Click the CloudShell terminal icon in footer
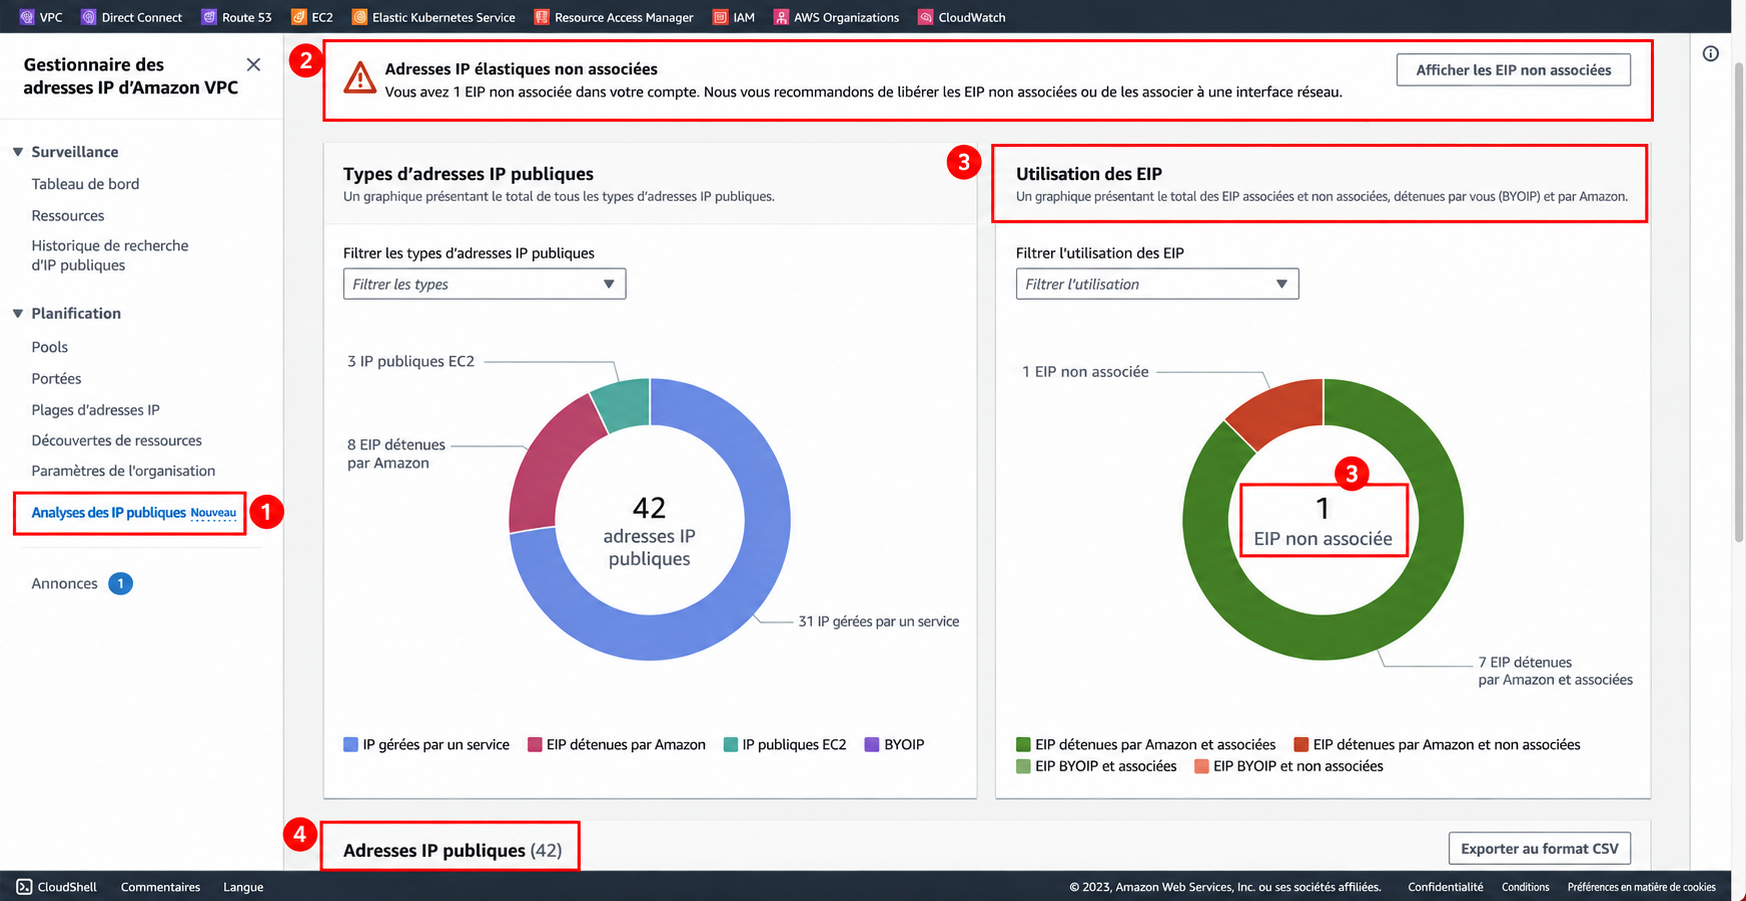This screenshot has height=901, width=1746. pos(24,887)
